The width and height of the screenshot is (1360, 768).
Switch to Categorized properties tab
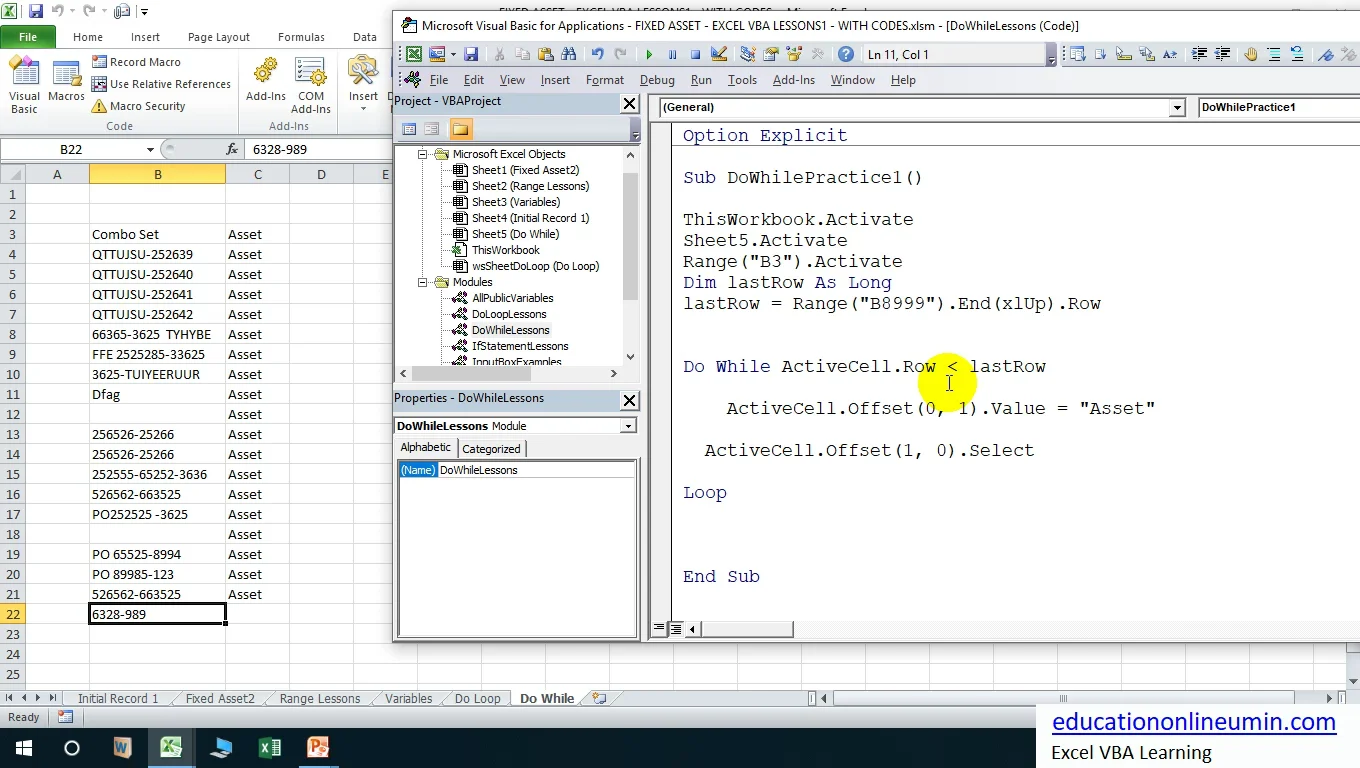(491, 449)
